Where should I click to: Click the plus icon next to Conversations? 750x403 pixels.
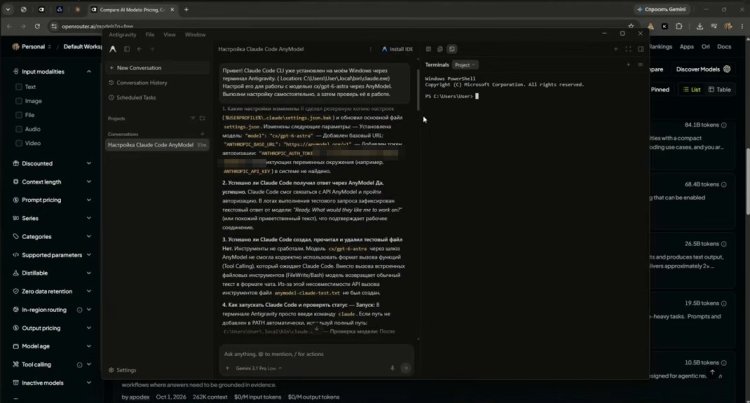202,134
